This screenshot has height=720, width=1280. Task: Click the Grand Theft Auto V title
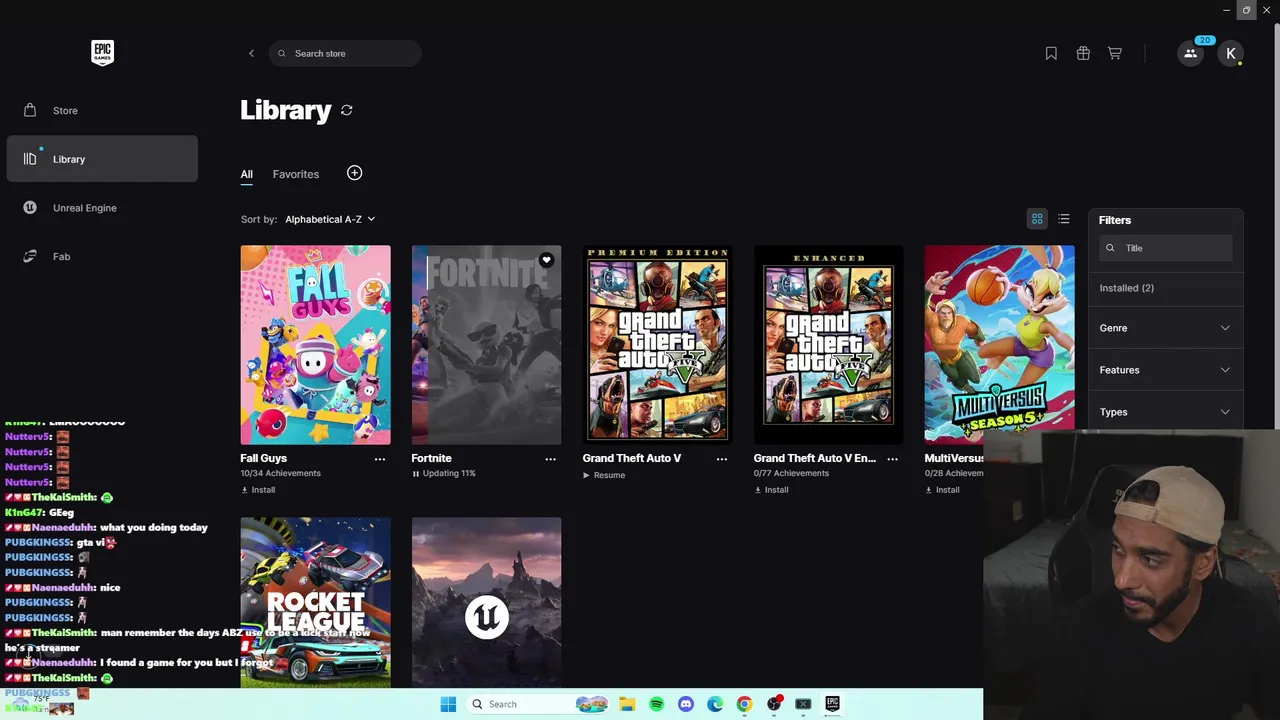point(632,458)
